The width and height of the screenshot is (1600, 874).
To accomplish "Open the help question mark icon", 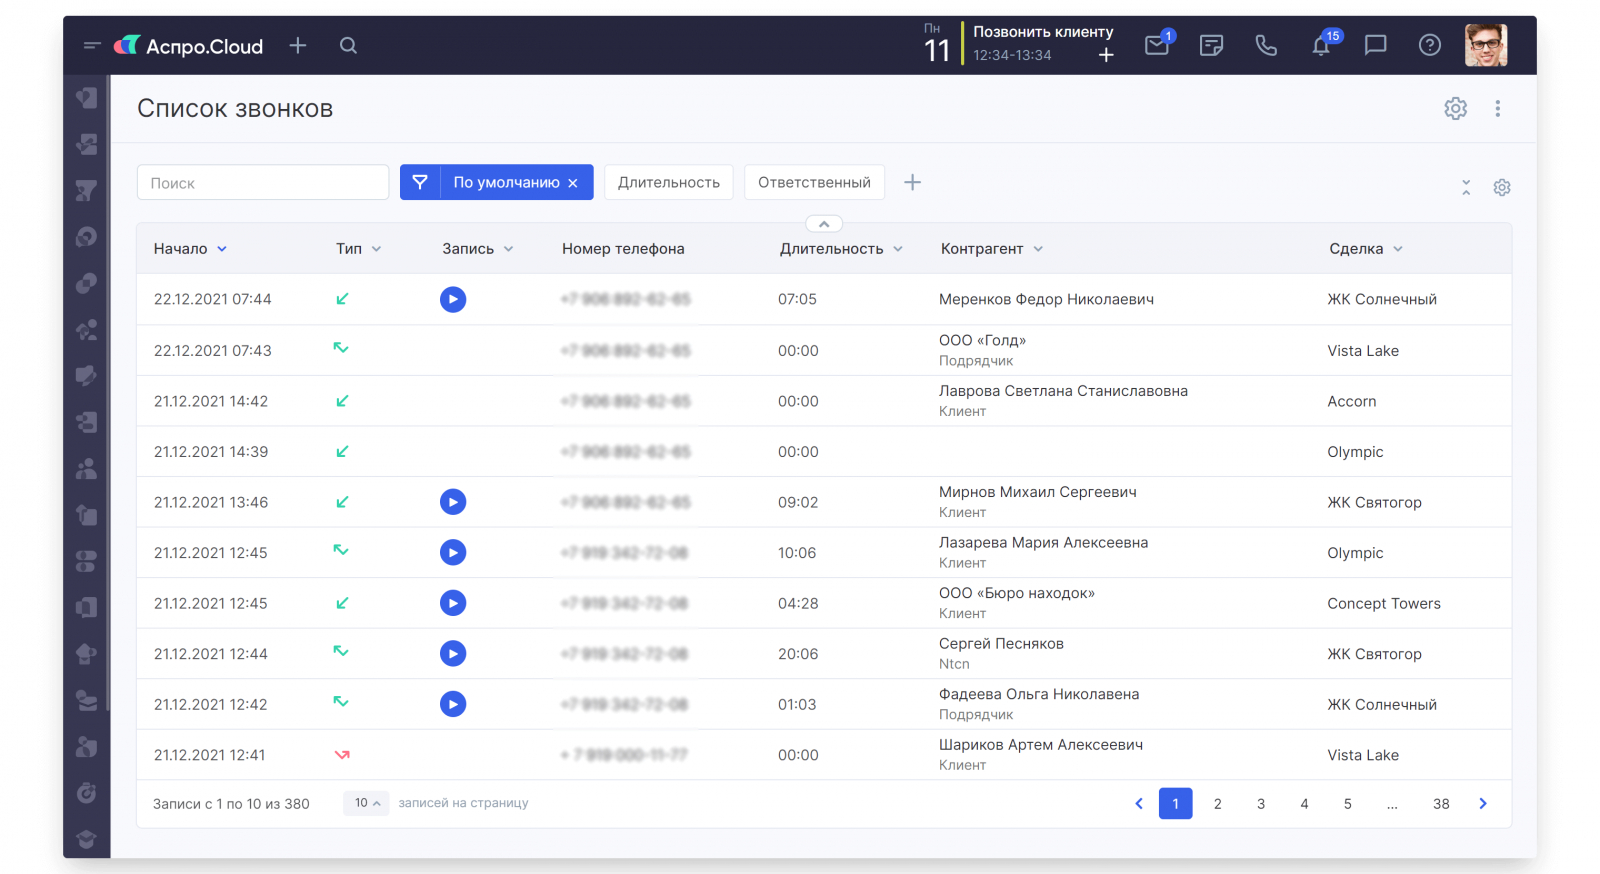I will point(1430,45).
